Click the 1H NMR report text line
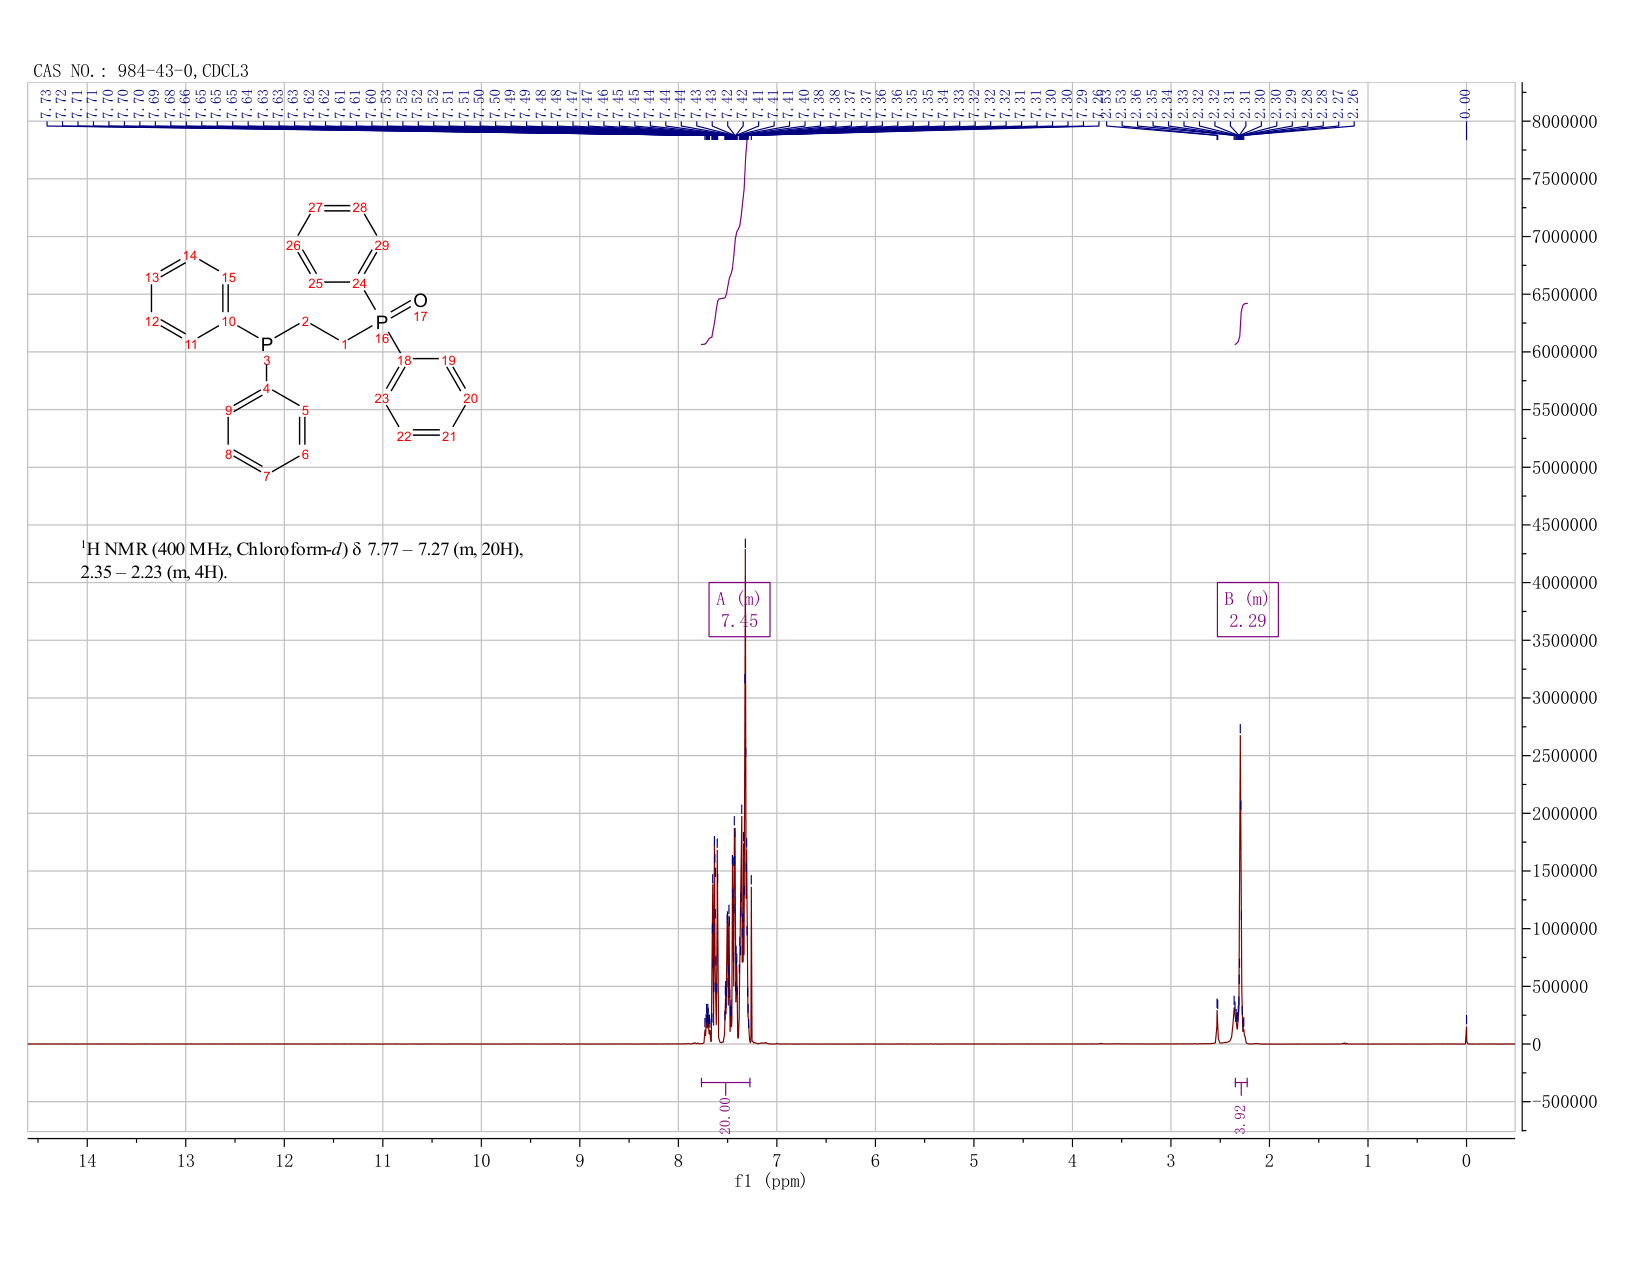Image resolution: width=1650 pixels, height=1275 pixels. [302, 561]
